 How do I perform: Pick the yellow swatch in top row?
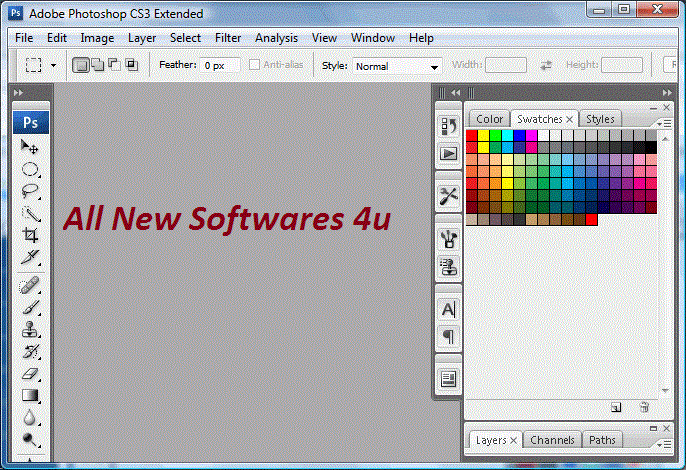point(483,135)
